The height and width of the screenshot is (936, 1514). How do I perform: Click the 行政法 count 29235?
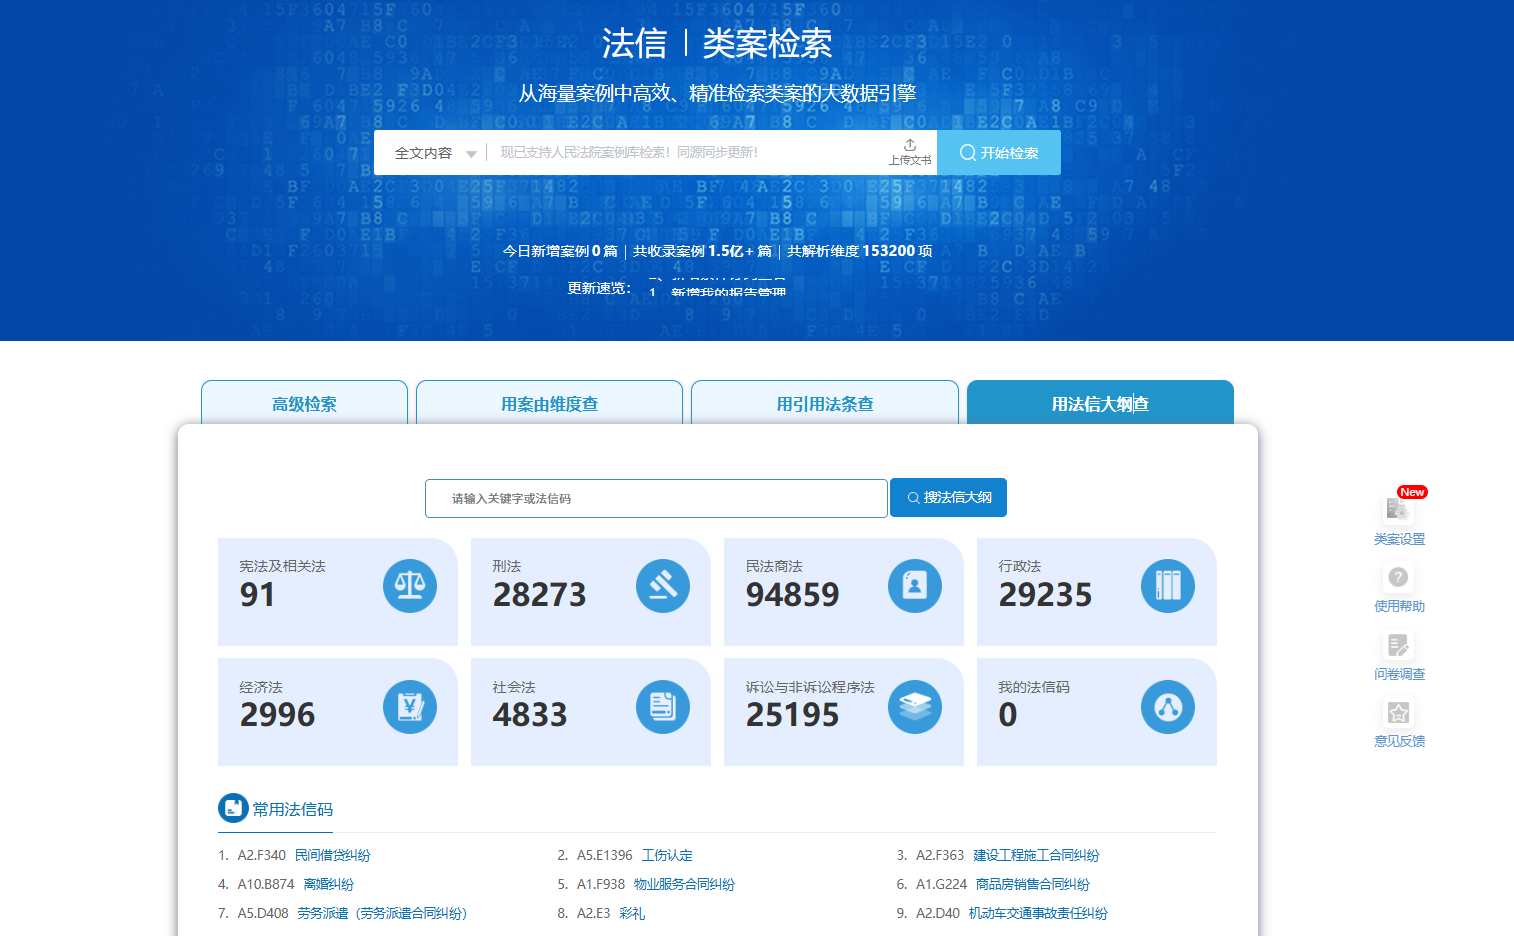(1045, 595)
